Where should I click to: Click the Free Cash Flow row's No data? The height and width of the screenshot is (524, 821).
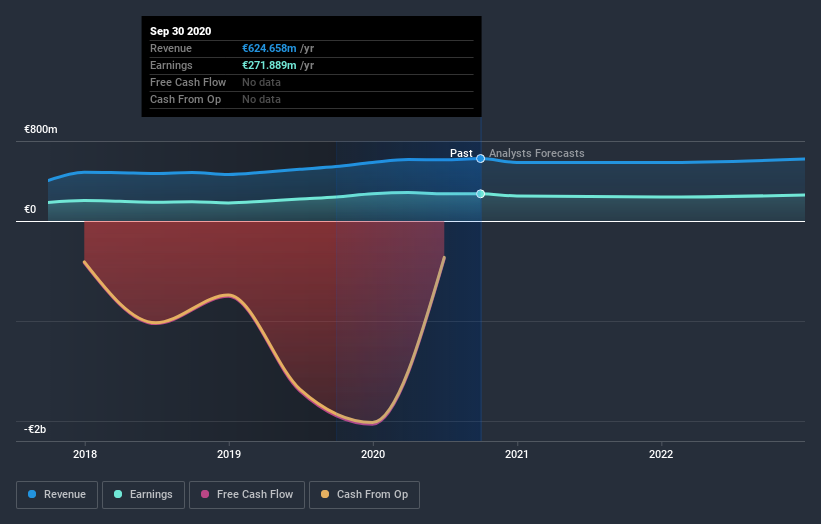point(261,82)
